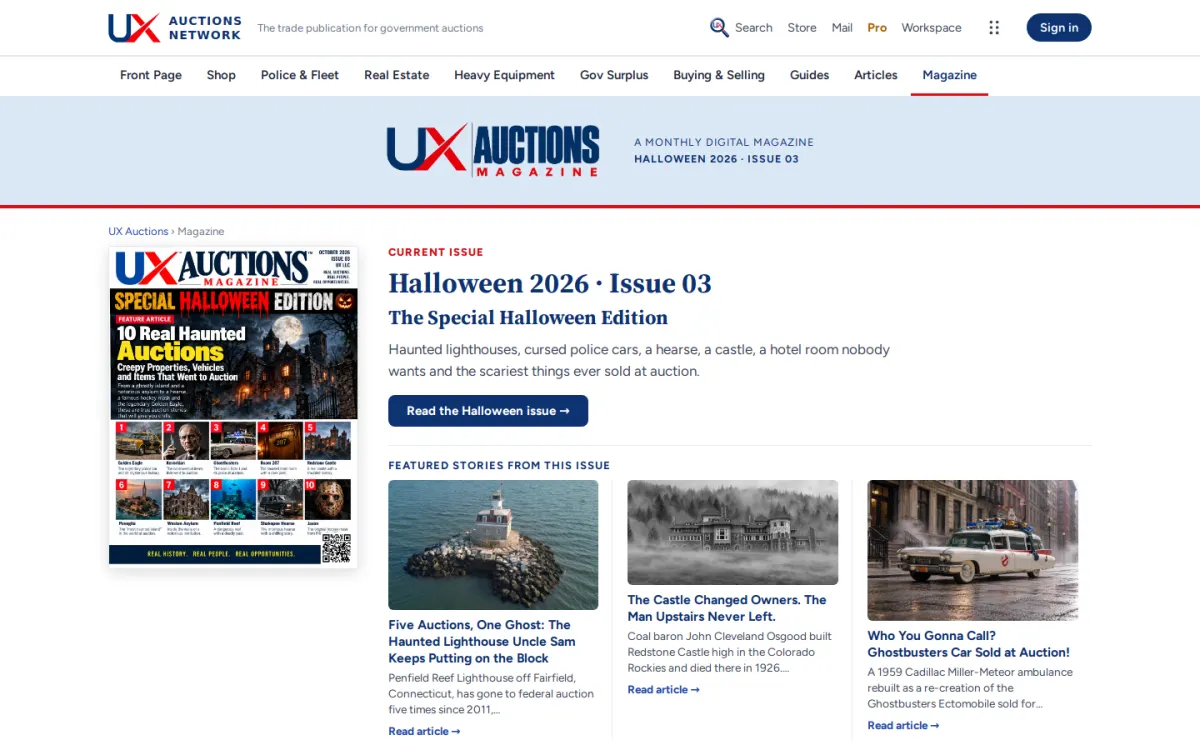Viewport: 1200px width, 750px height.
Task: Click the Sign in button
Action: (x=1059, y=28)
